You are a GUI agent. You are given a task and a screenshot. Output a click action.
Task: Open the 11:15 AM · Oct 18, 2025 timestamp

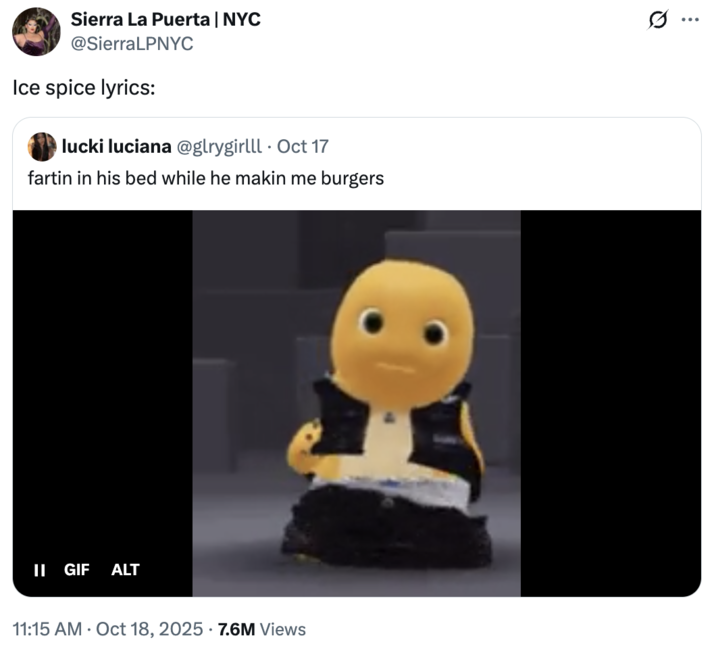click(108, 629)
